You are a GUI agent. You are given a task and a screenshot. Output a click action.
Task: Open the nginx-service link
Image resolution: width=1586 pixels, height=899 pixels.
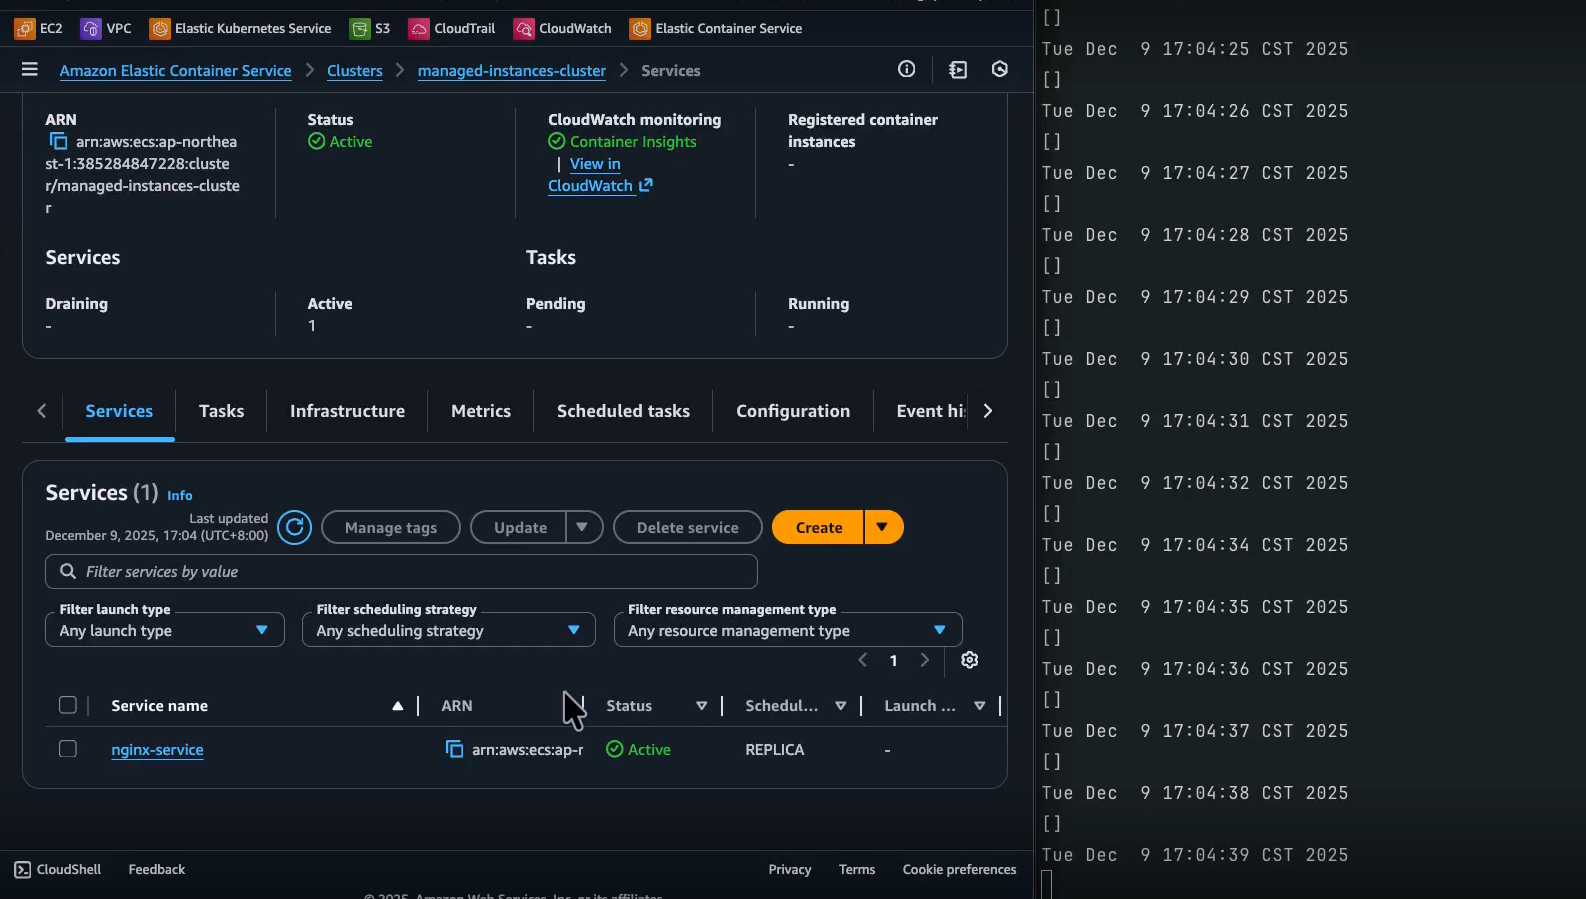pos(157,750)
